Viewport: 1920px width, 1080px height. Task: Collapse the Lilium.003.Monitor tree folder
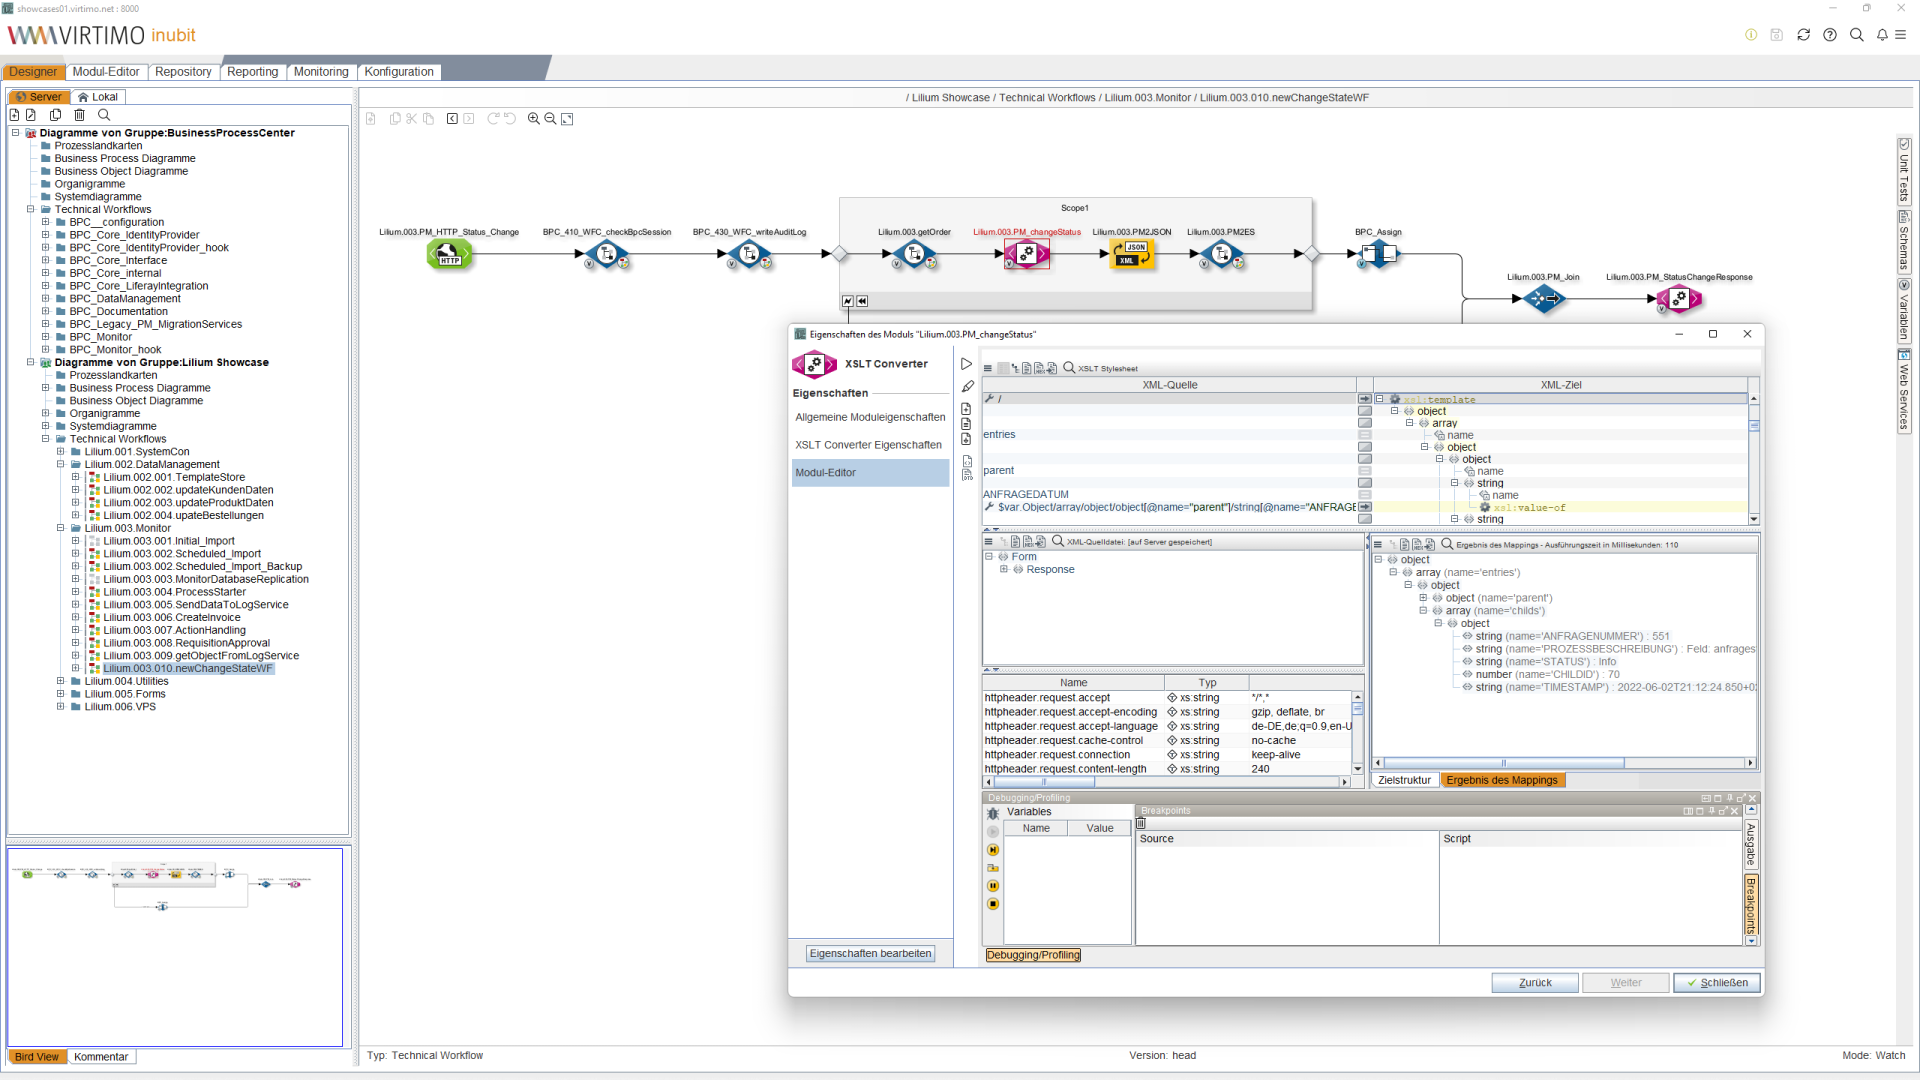60,528
